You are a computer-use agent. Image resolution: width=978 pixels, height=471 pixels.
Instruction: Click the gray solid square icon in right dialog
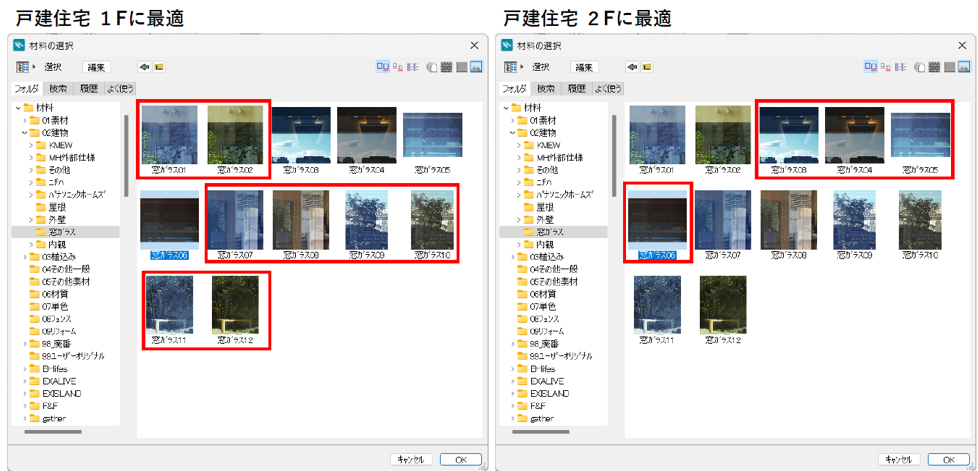pyautogui.click(x=950, y=67)
